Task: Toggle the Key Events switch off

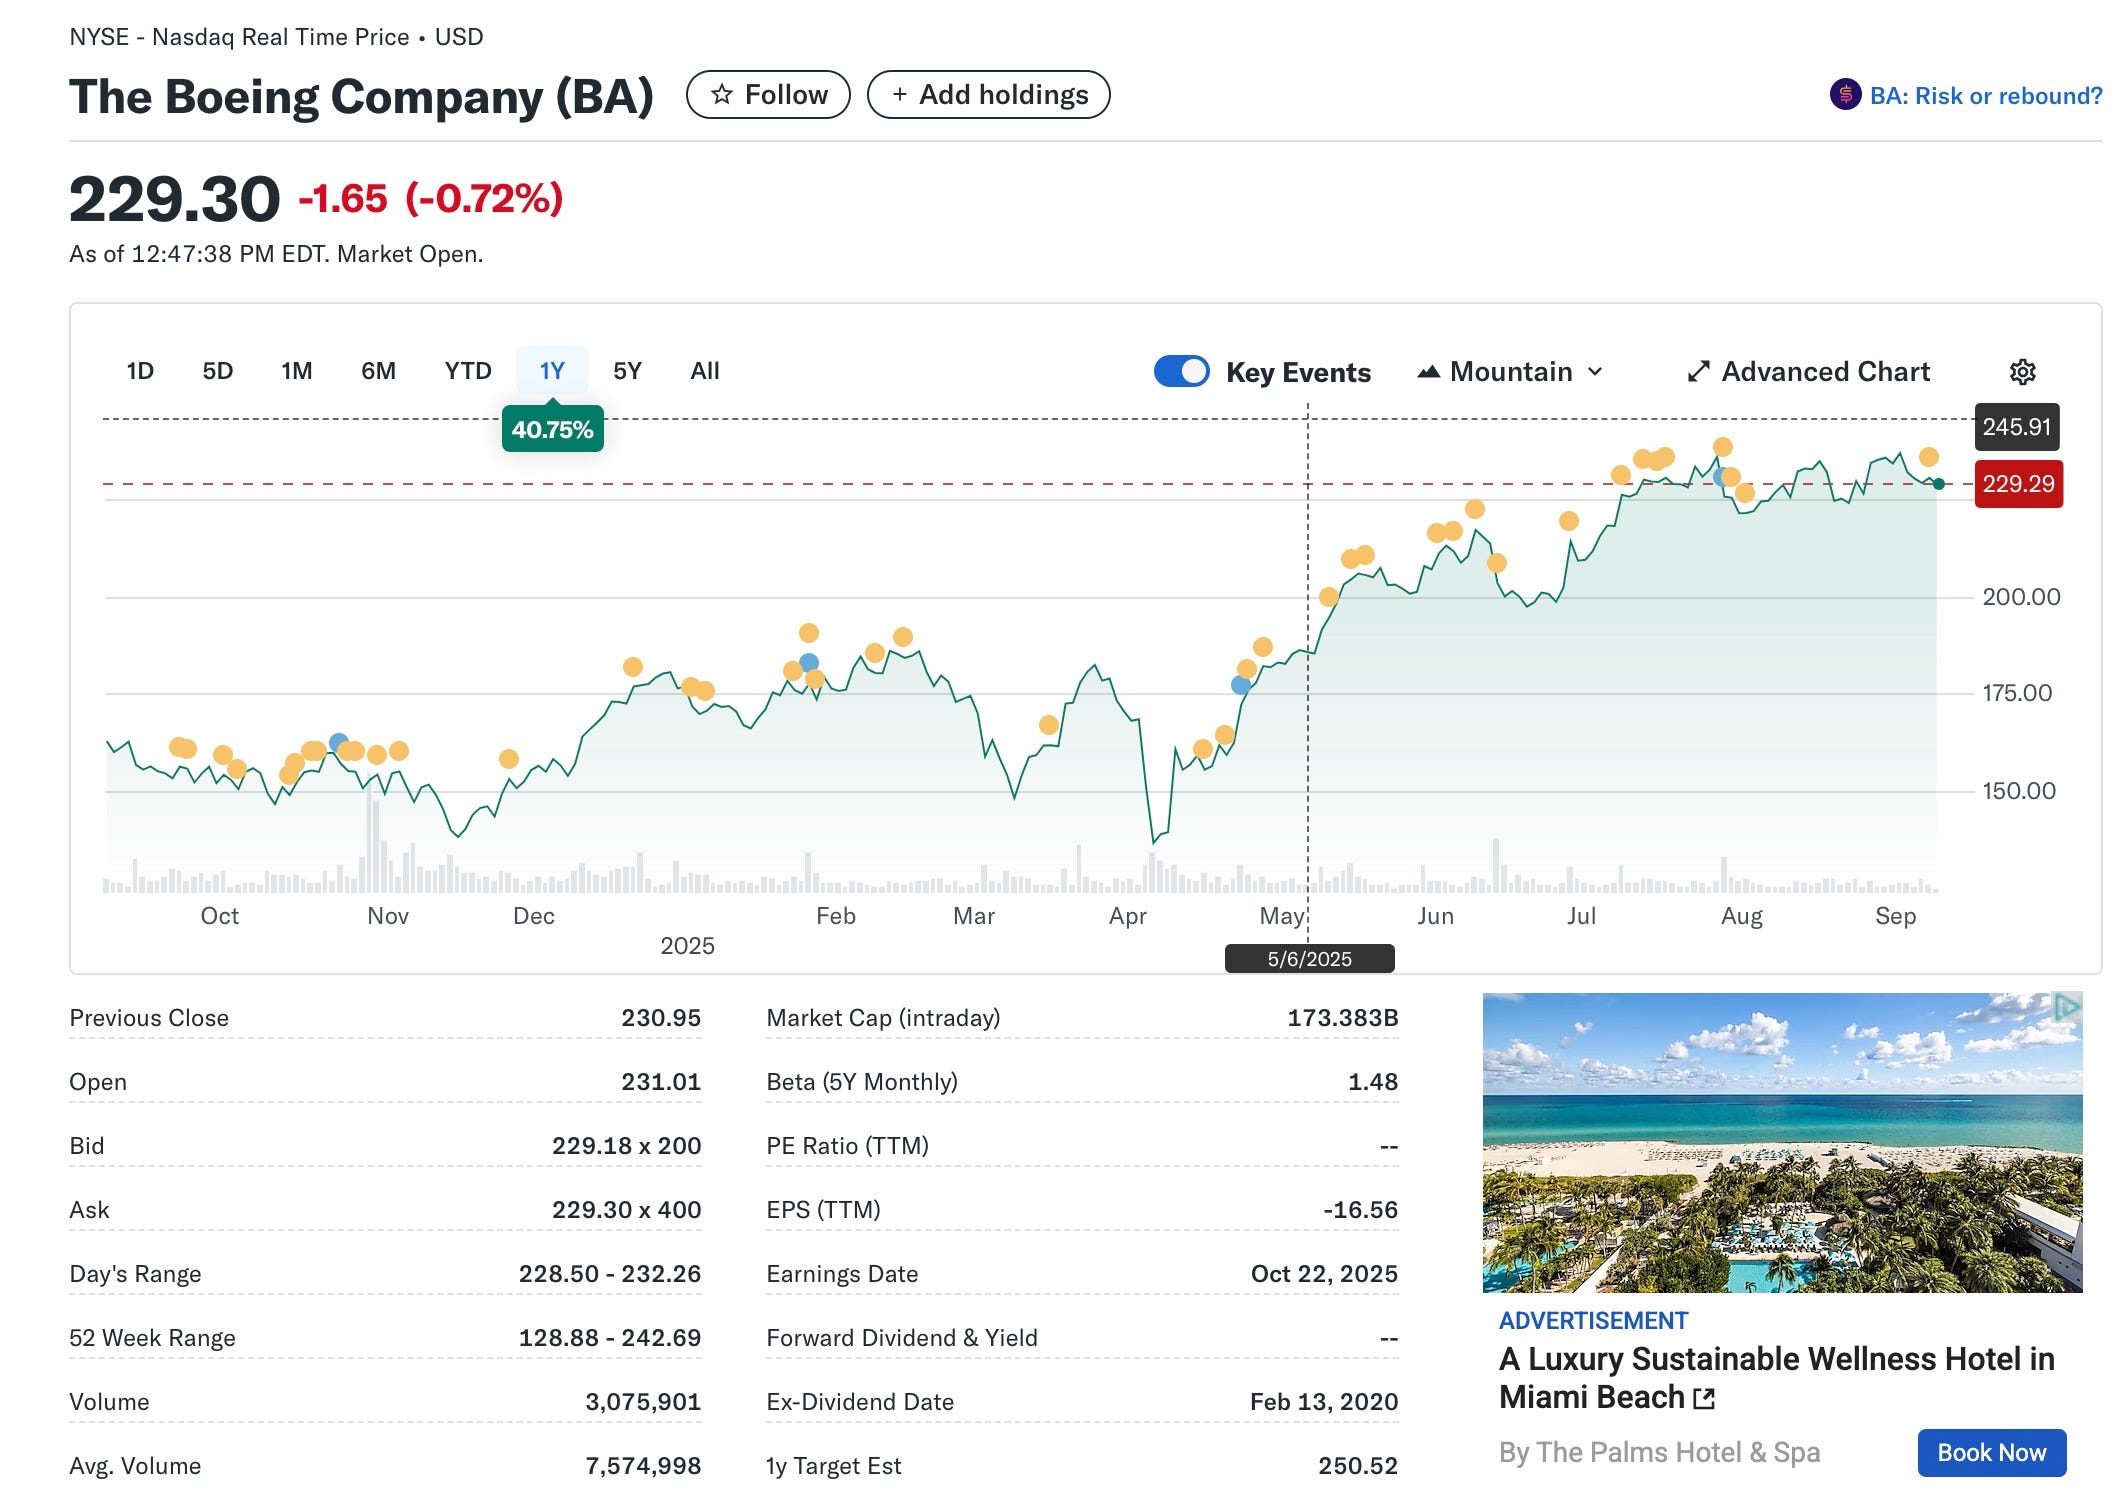Action: coord(1182,371)
